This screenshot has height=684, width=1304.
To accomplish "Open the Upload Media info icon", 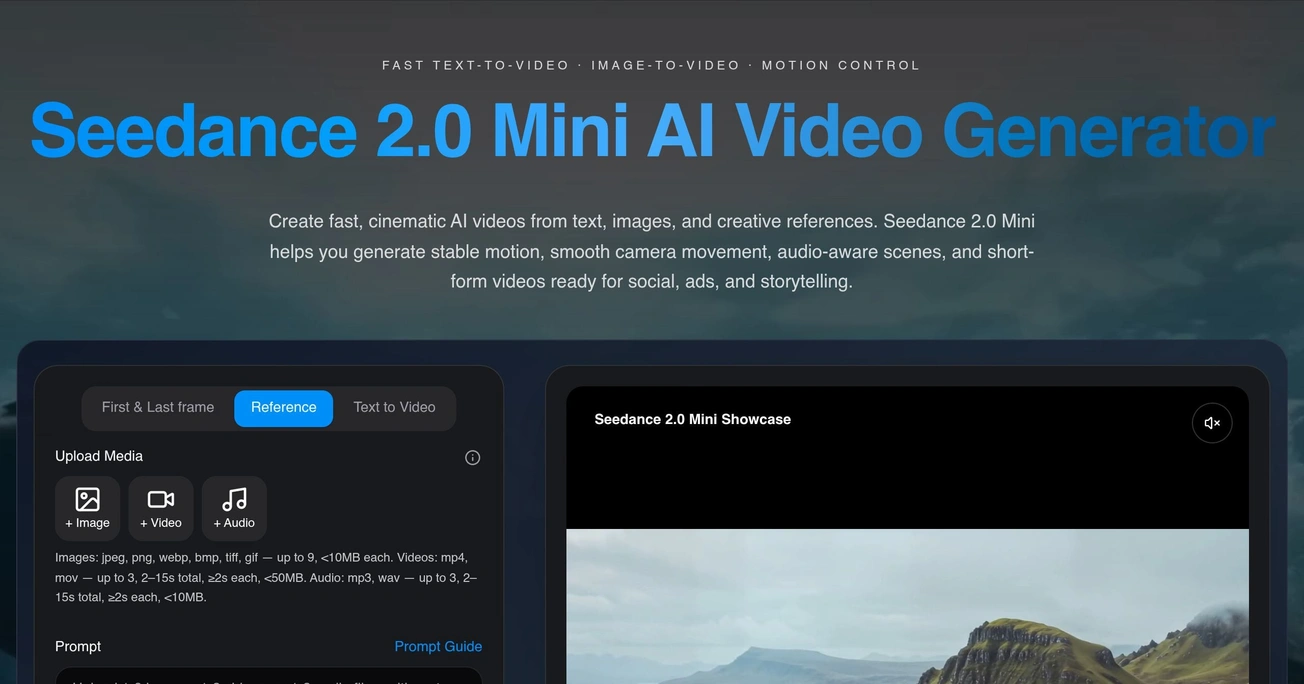I will tap(473, 457).
